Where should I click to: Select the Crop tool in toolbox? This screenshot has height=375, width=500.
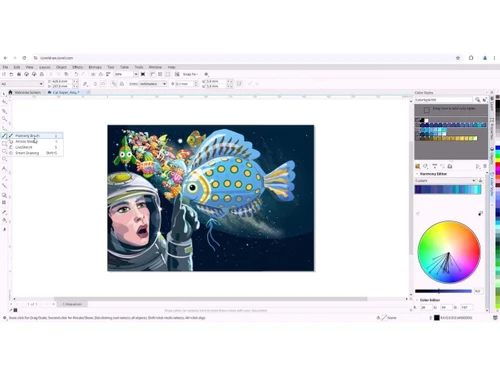tap(4, 111)
